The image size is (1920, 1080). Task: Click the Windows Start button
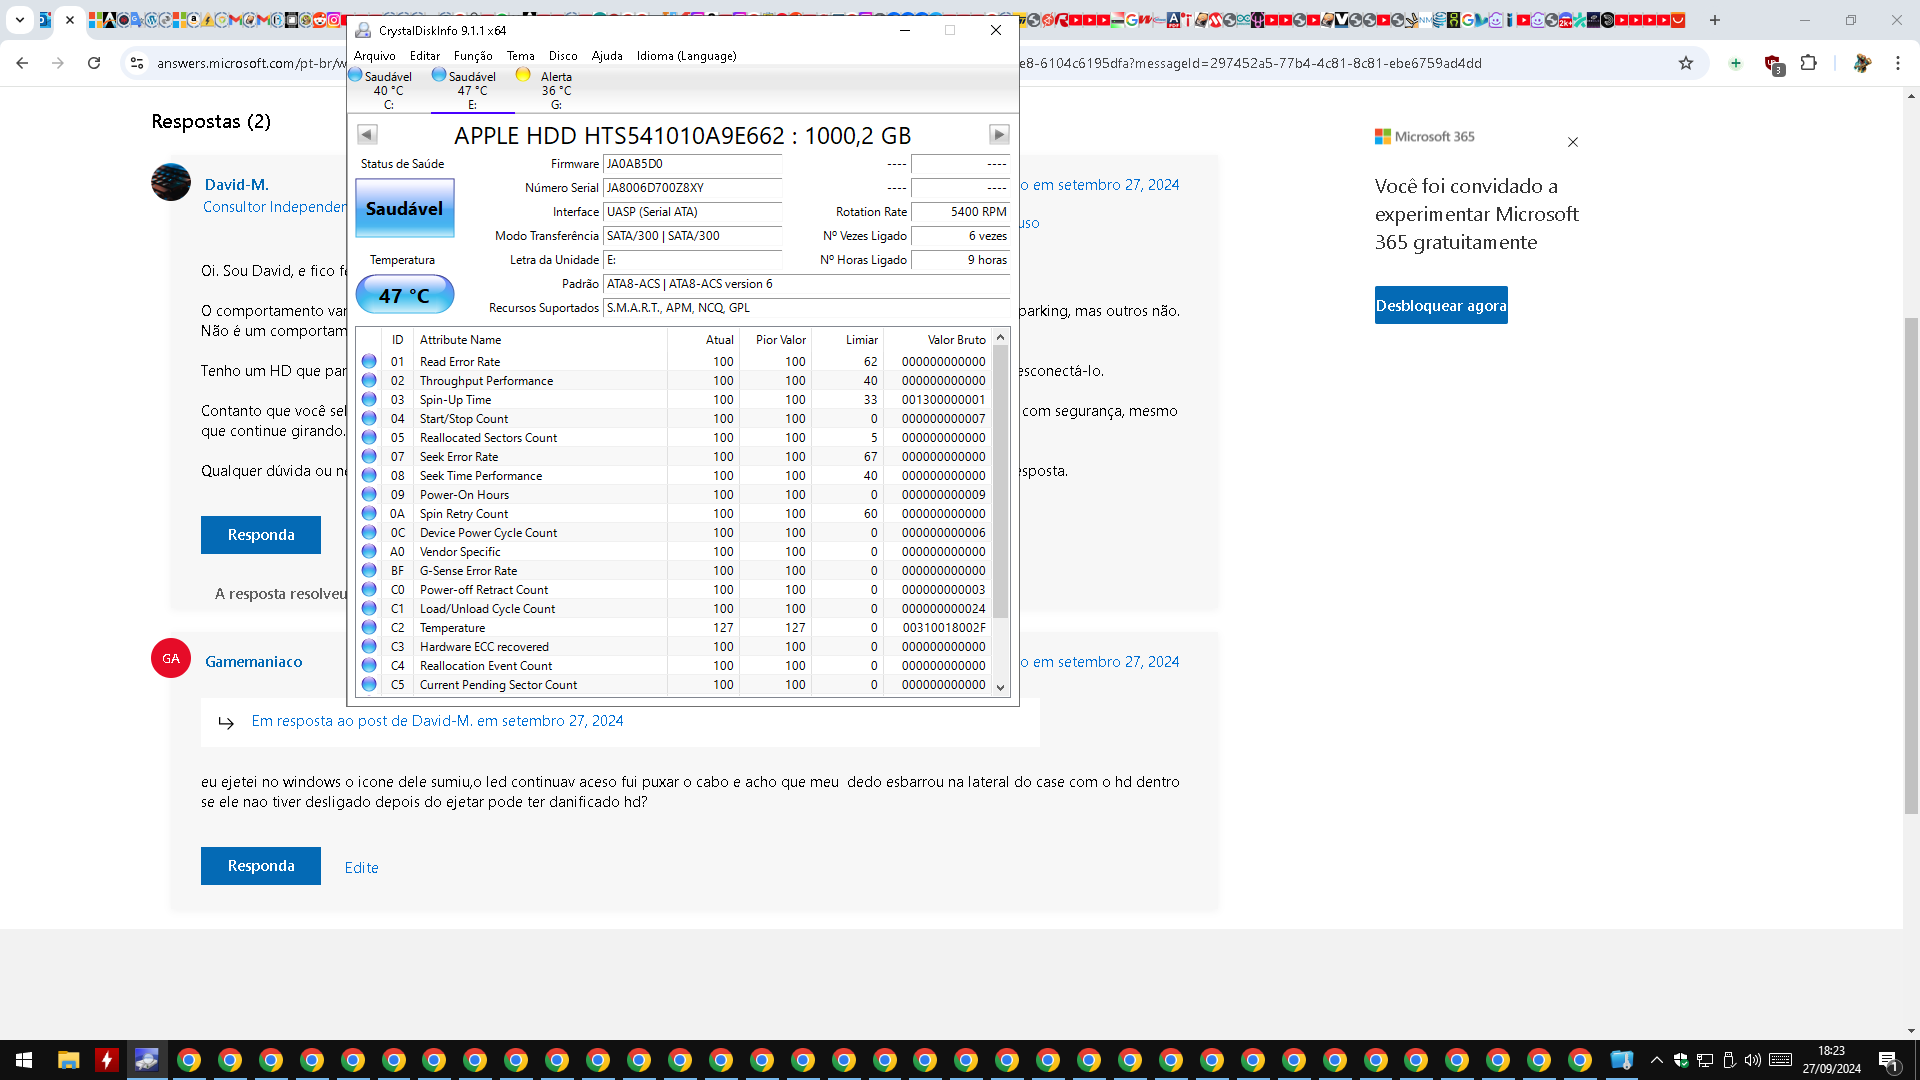[24, 1060]
